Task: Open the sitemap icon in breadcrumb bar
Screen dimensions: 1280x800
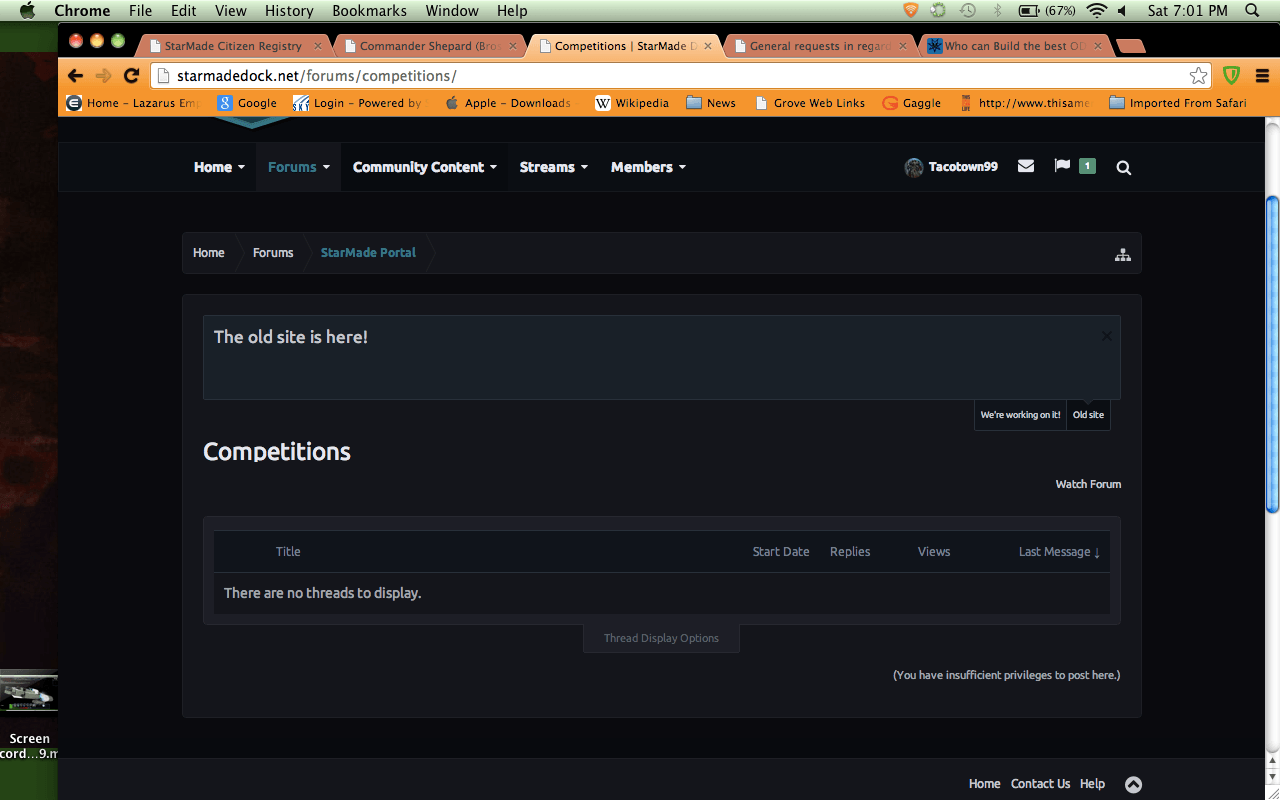Action: pos(1122,255)
